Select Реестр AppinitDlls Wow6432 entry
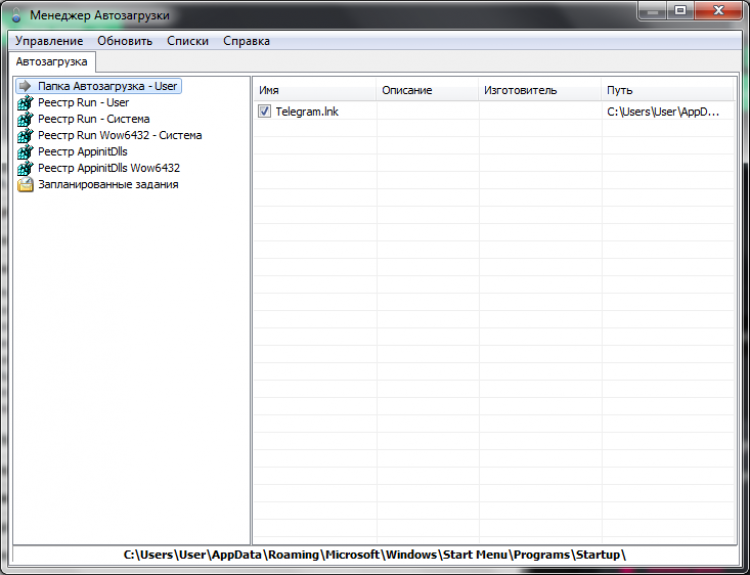 tap(109, 168)
